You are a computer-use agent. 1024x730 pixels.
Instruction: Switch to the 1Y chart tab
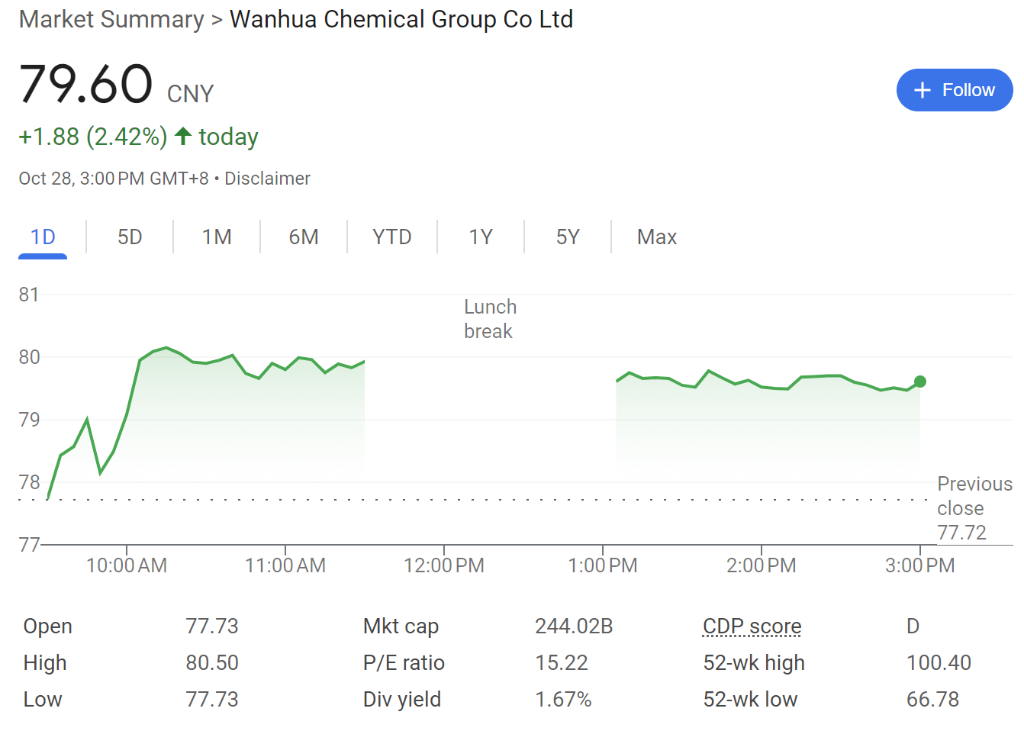tap(481, 237)
